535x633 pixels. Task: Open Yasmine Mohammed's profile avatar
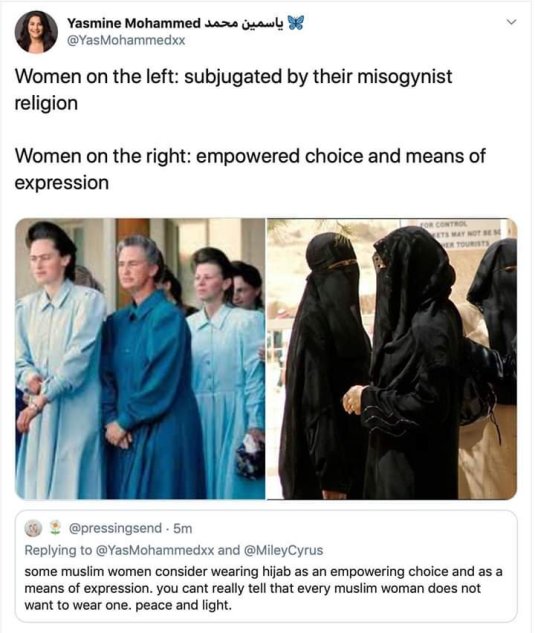coord(36,32)
